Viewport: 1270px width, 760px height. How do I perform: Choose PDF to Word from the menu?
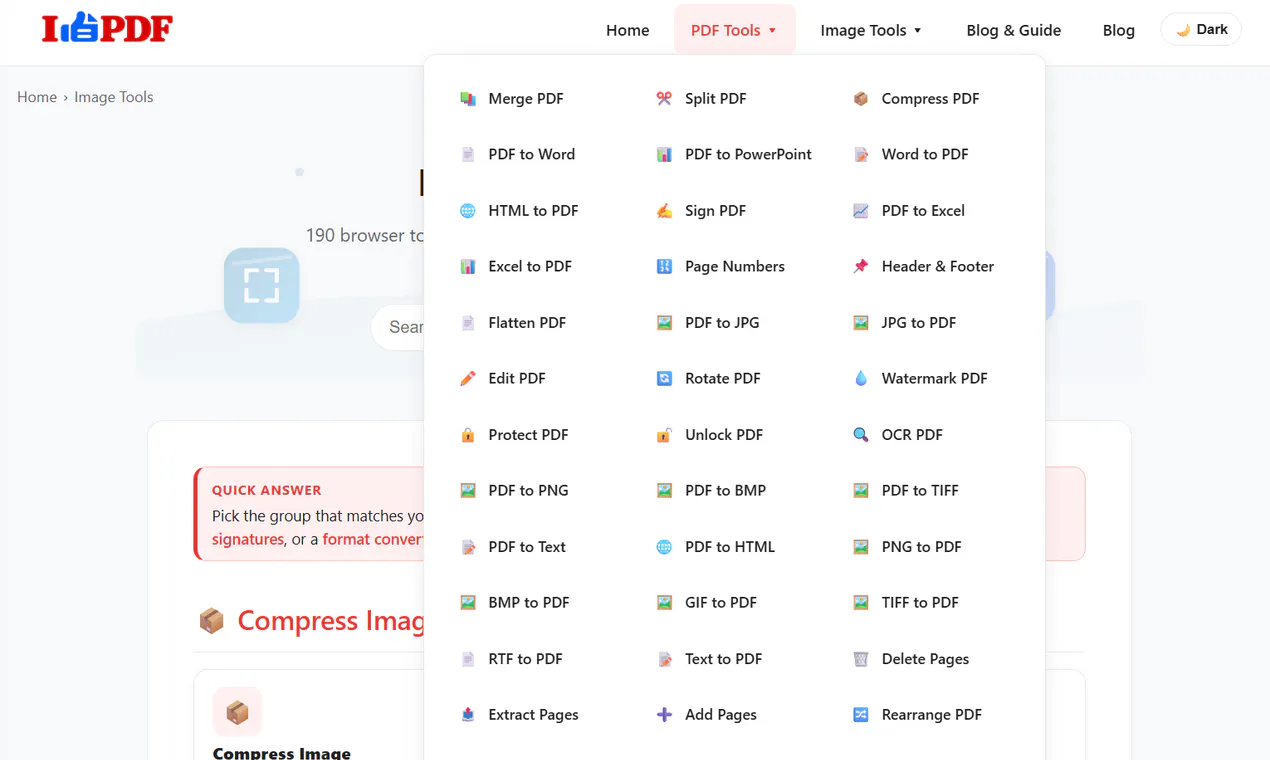pos(533,155)
